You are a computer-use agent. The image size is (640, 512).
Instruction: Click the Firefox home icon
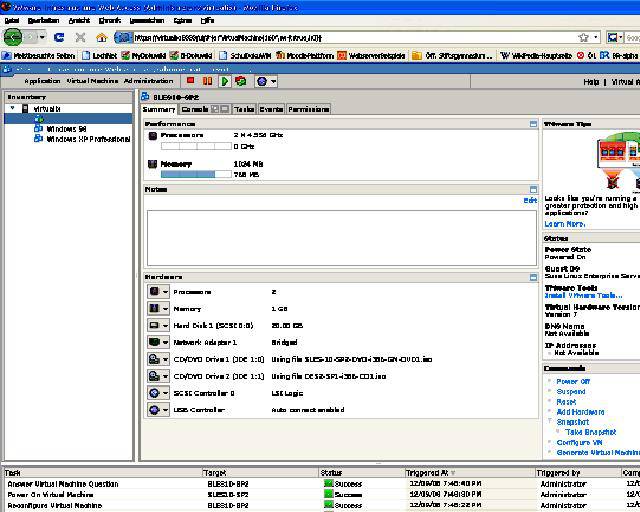101,37
